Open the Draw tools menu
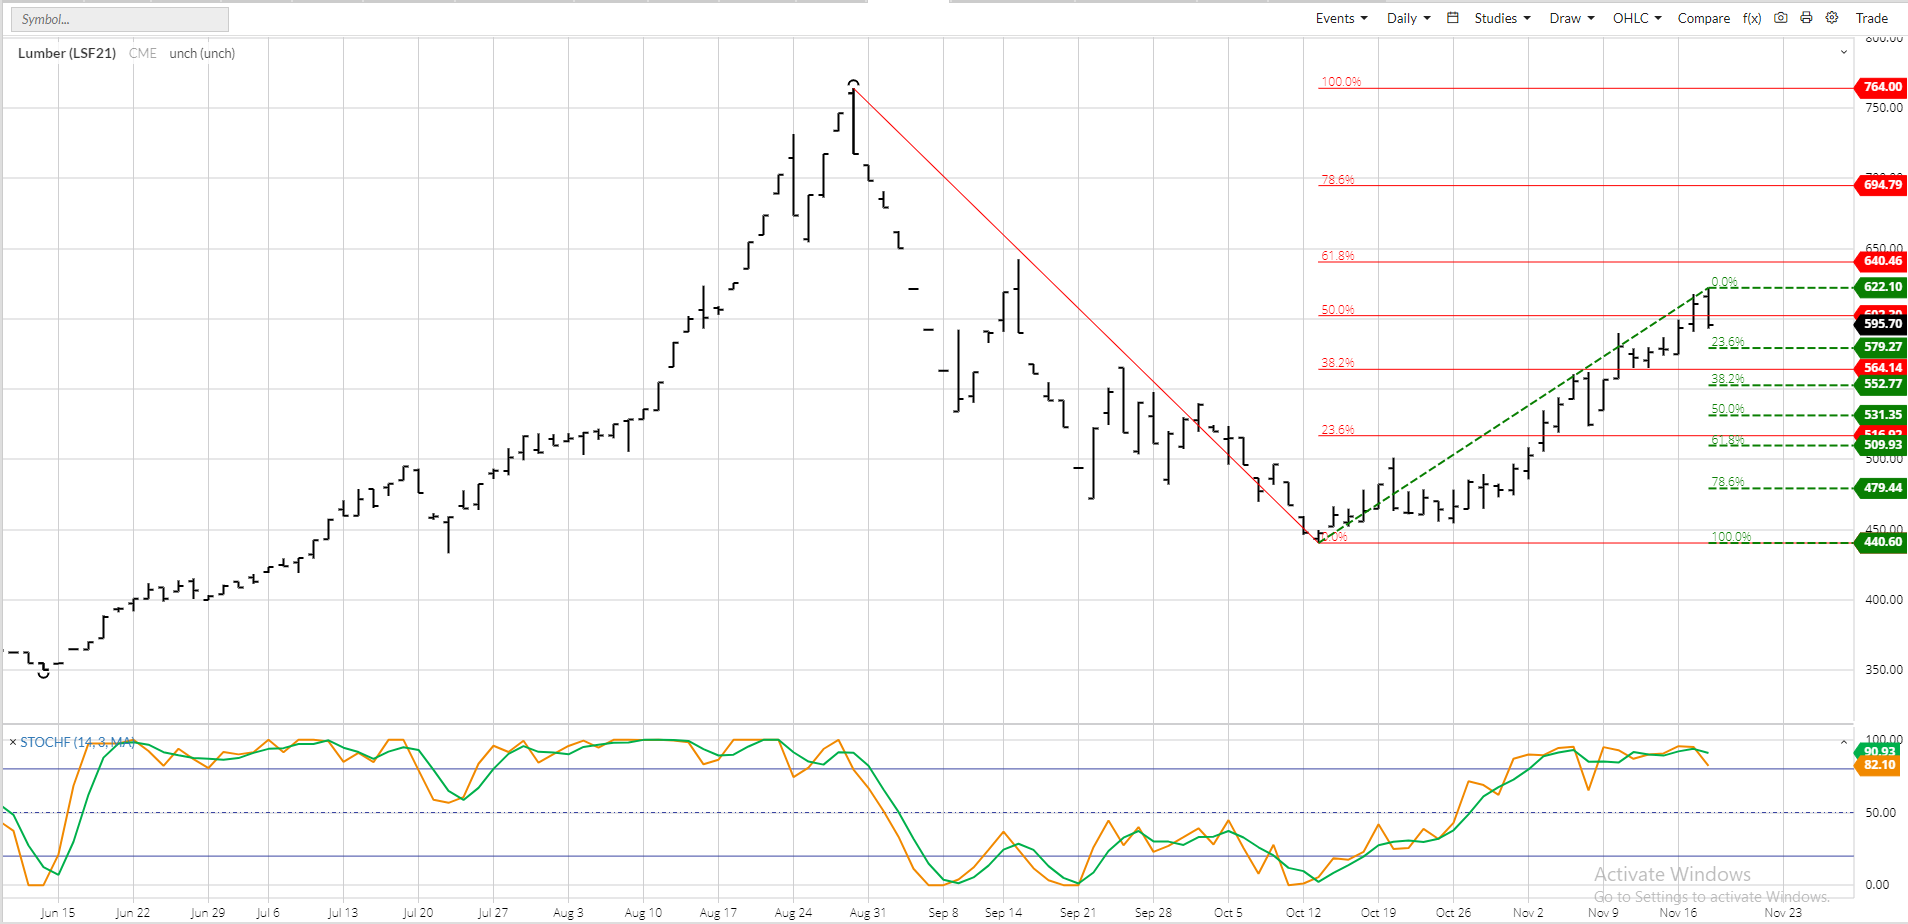This screenshot has width=1908, height=924. [1572, 18]
